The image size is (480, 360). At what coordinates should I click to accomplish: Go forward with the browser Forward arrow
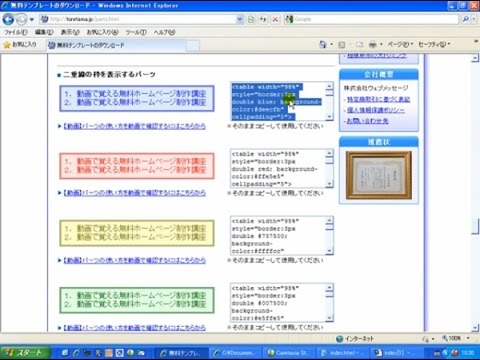pos(22,19)
